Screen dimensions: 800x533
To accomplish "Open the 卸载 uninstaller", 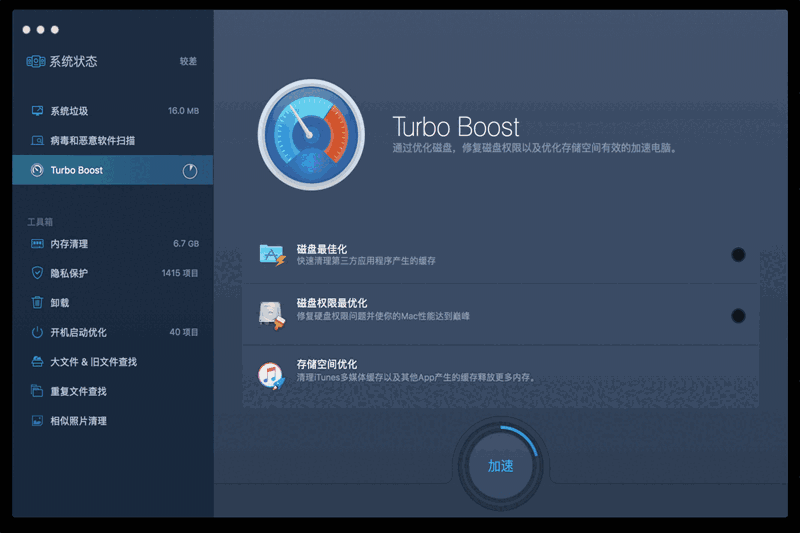I will (x=112, y=303).
